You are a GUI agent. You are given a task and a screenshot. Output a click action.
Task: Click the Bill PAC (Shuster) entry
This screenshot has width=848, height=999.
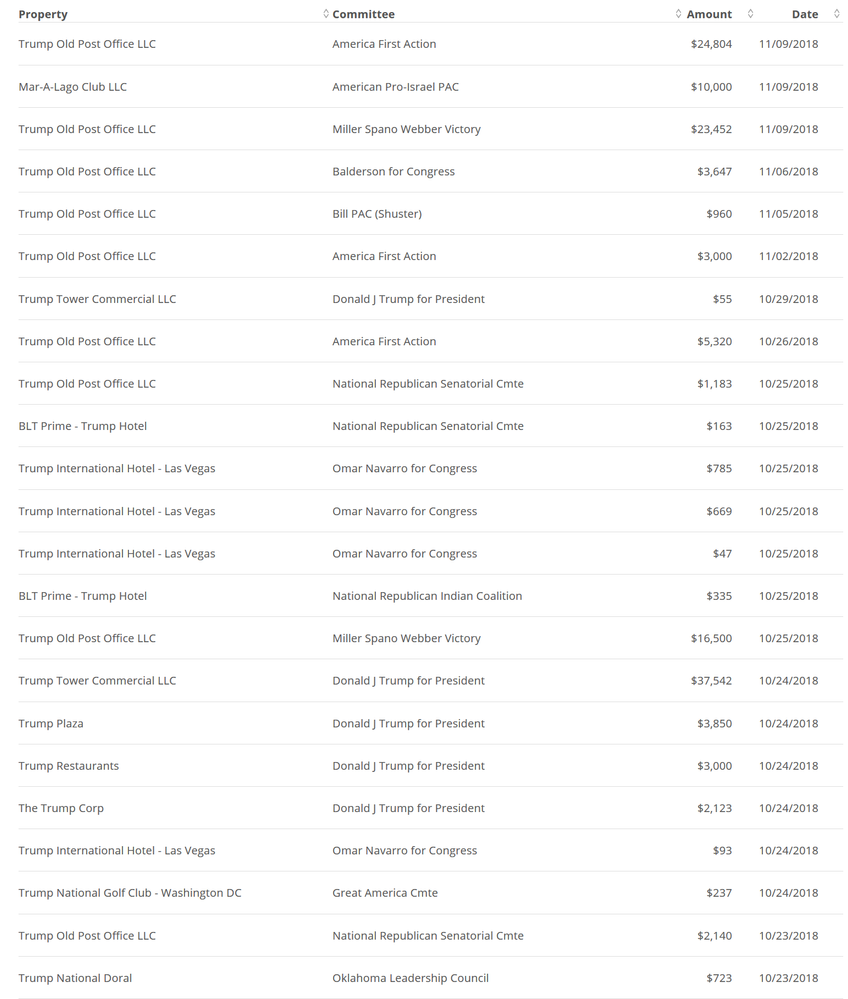(x=377, y=214)
